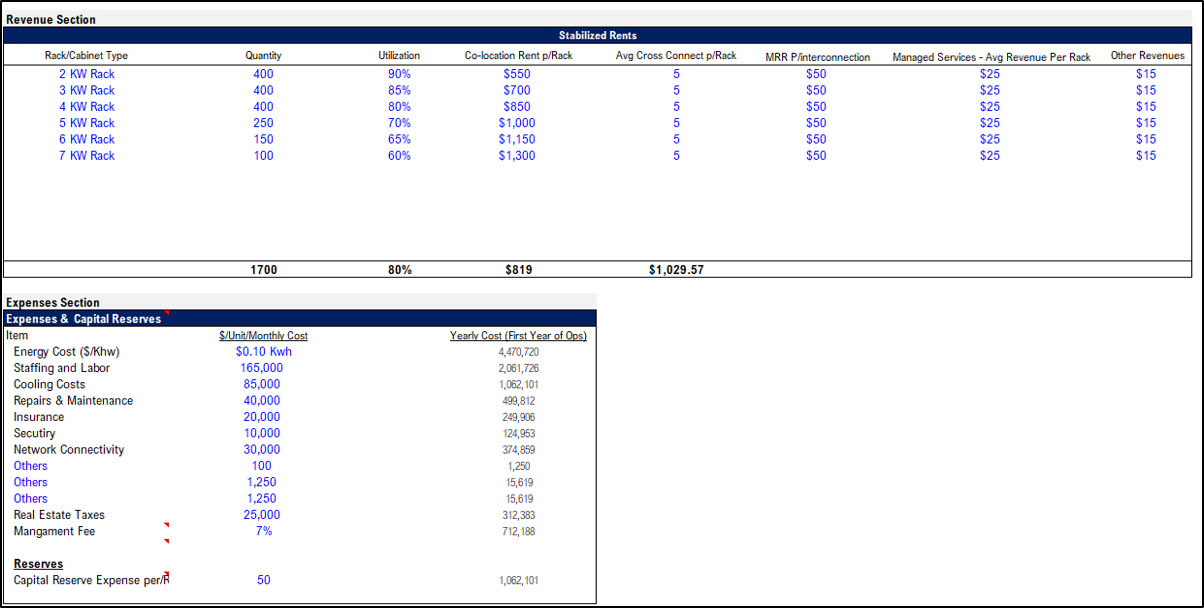Click the 90% utilization for 2 KW Rack

click(x=399, y=74)
